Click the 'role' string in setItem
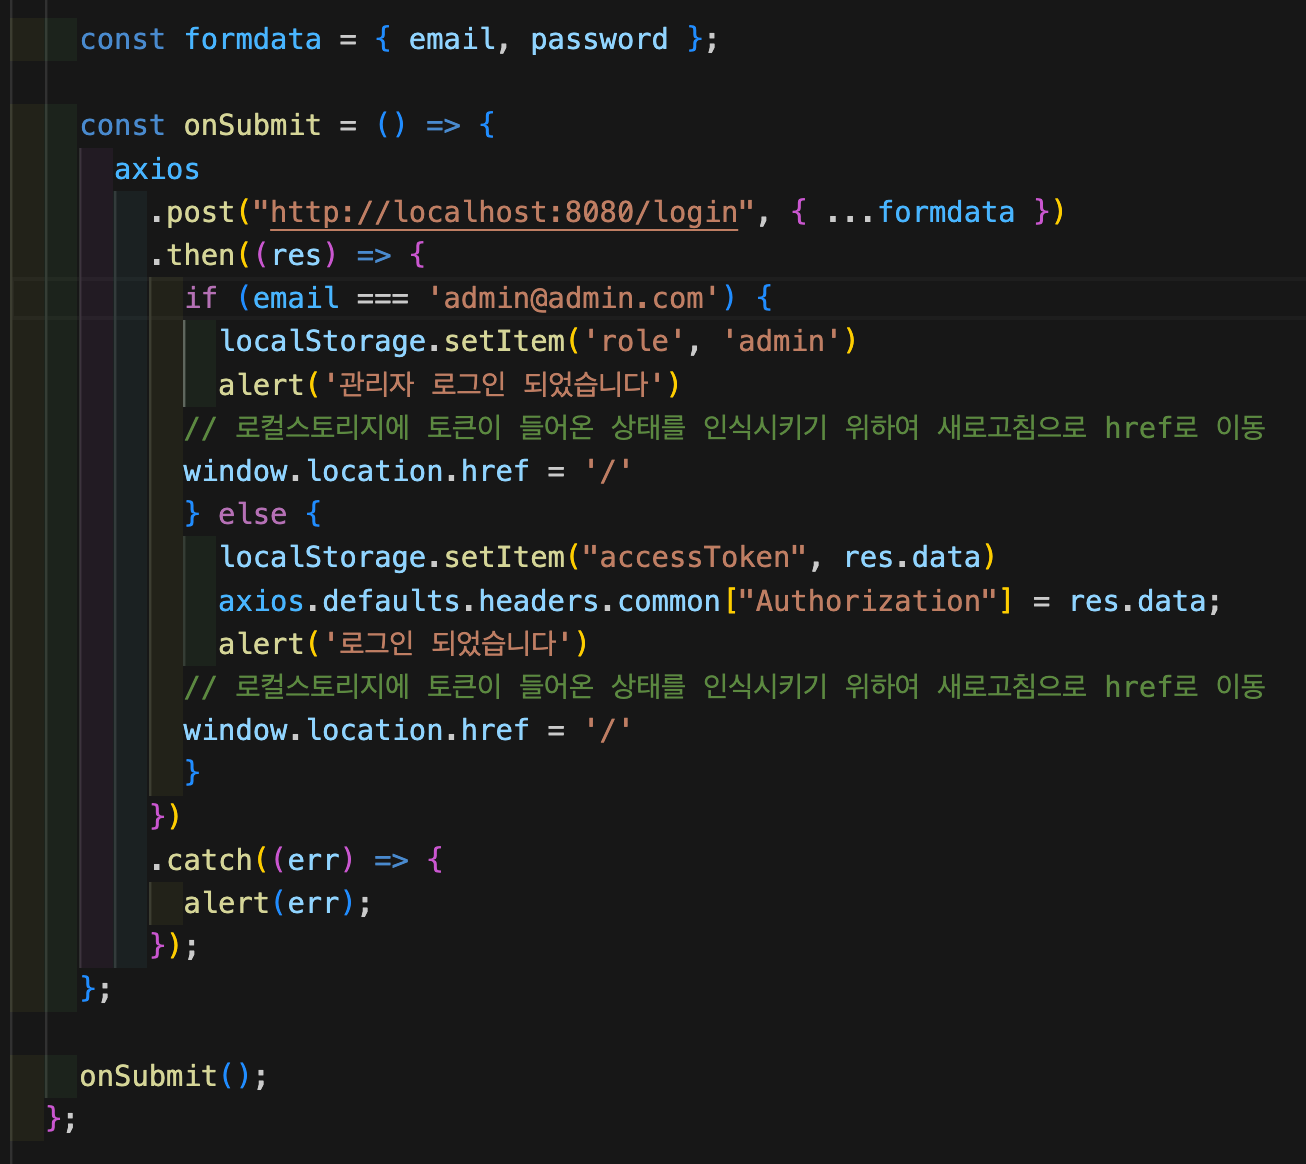This screenshot has height=1164, width=1306. coord(634,341)
